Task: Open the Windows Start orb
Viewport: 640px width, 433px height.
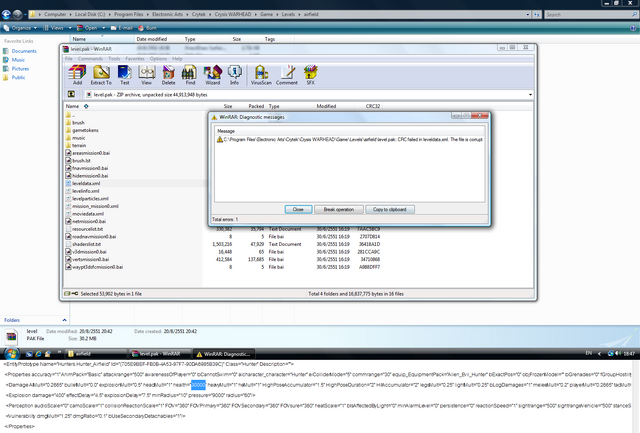Action: pyautogui.click(x=12, y=353)
